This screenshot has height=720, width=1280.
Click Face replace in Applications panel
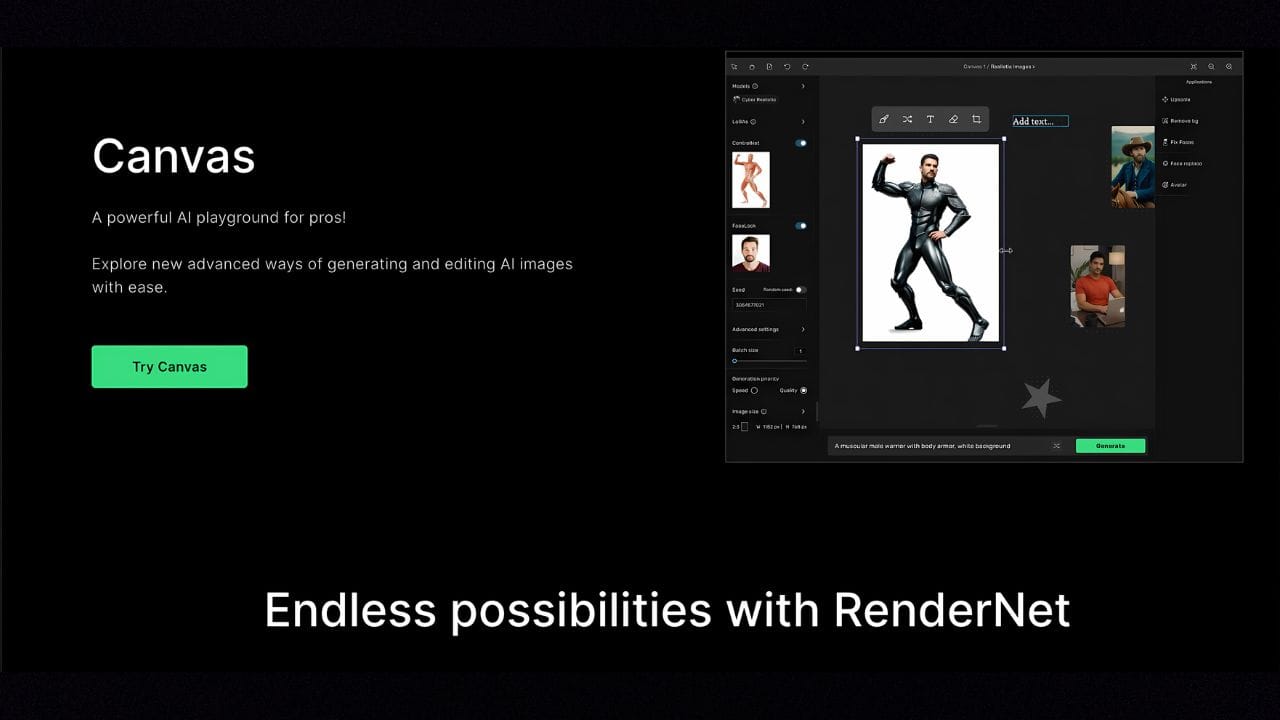[1182, 163]
